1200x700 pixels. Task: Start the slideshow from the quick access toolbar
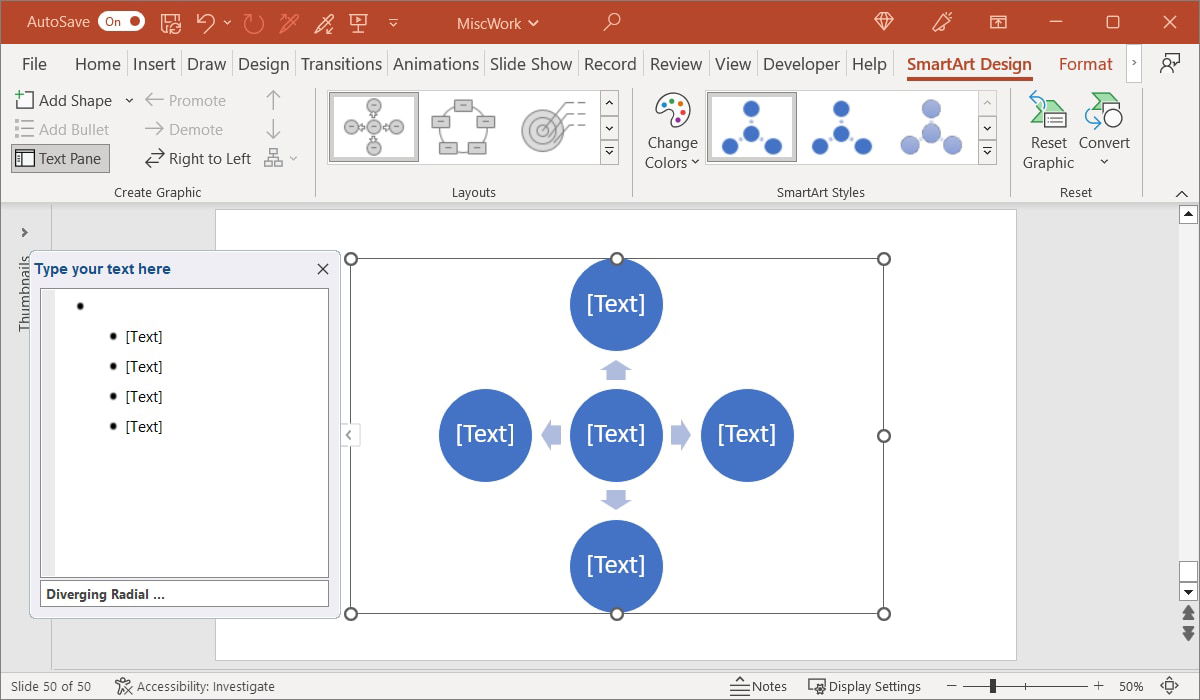point(357,21)
